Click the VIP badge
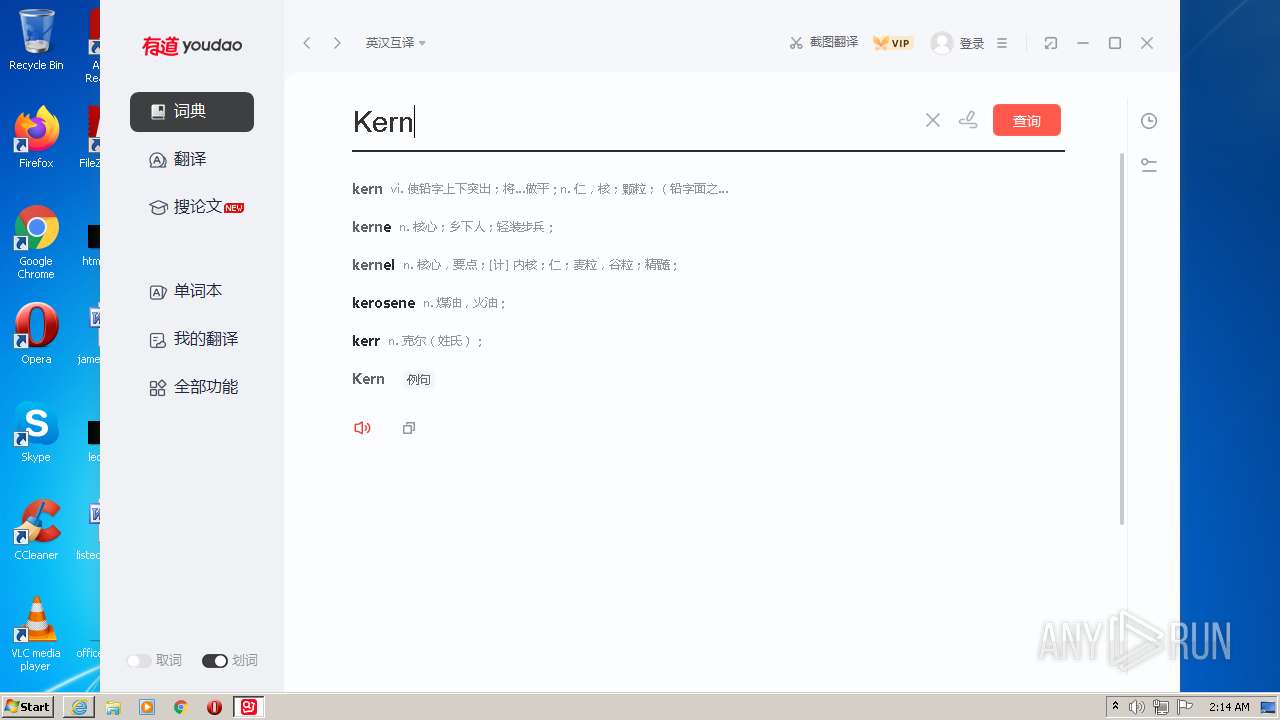Screen dimensions: 1280x720 tap(892, 43)
